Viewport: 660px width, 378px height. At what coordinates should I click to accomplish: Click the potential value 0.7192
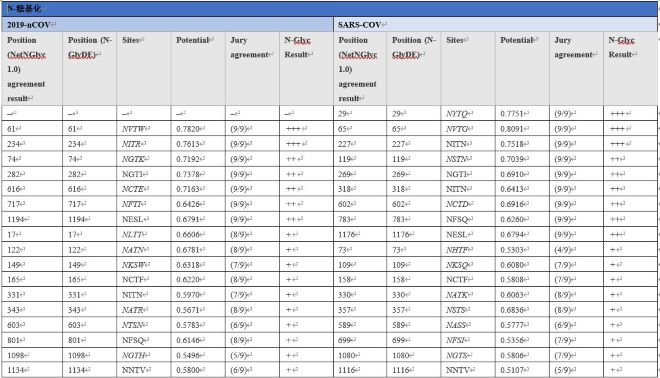point(188,159)
